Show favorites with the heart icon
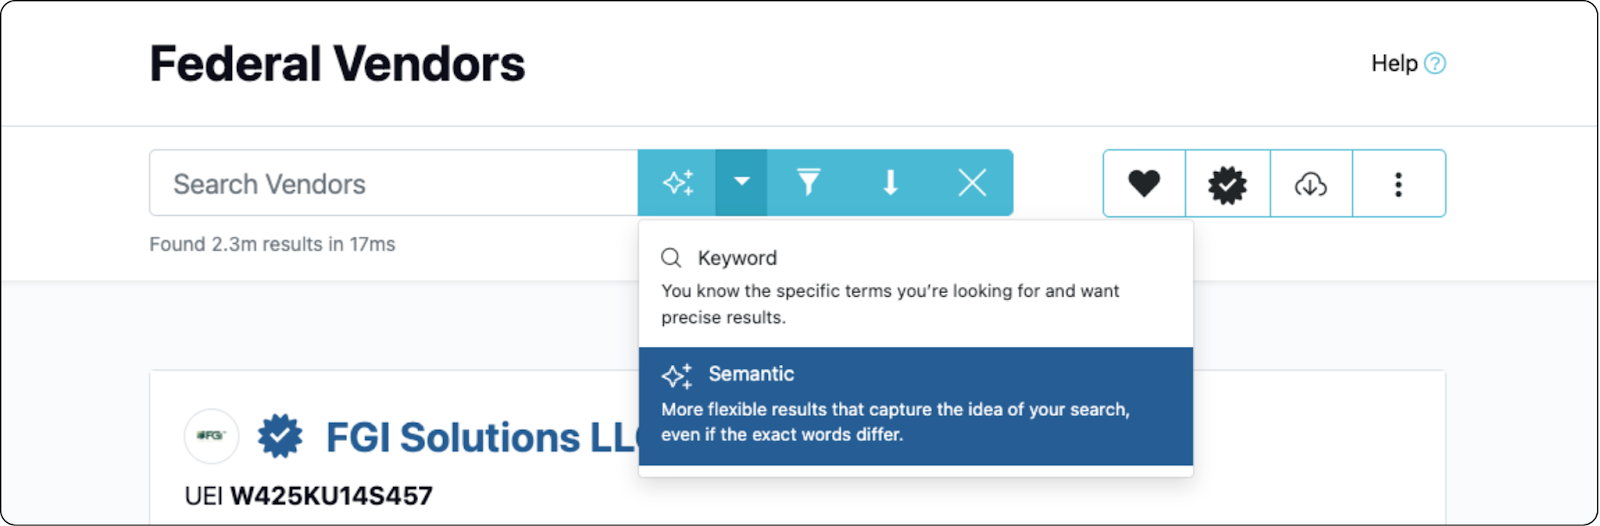Image resolution: width=1600 pixels, height=526 pixels. pyautogui.click(x=1144, y=184)
